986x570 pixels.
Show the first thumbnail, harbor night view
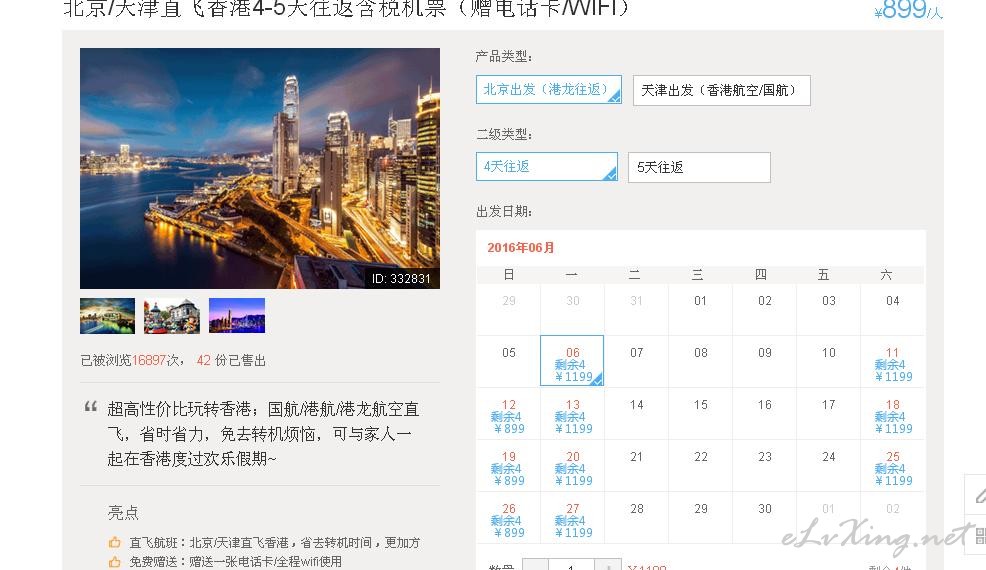coord(108,316)
